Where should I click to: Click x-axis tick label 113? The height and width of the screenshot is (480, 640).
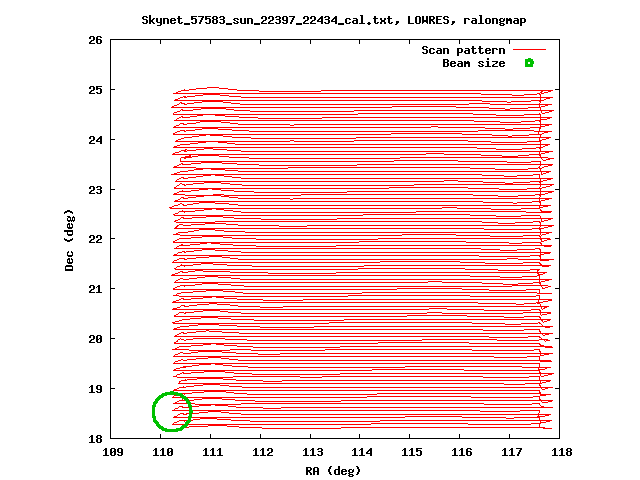pyautogui.click(x=313, y=452)
